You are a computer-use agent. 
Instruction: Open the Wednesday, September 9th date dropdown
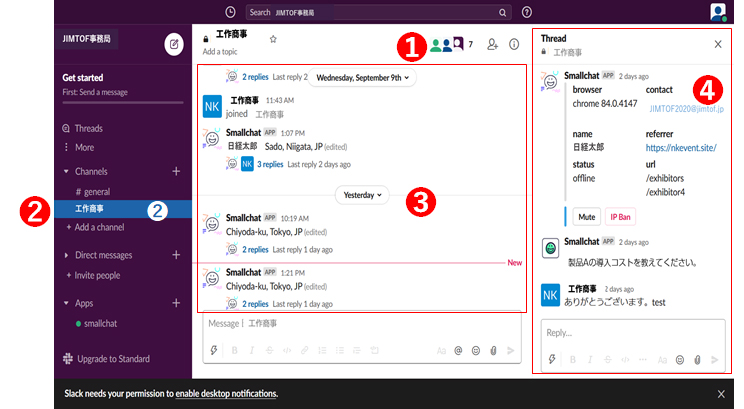[x=362, y=77]
